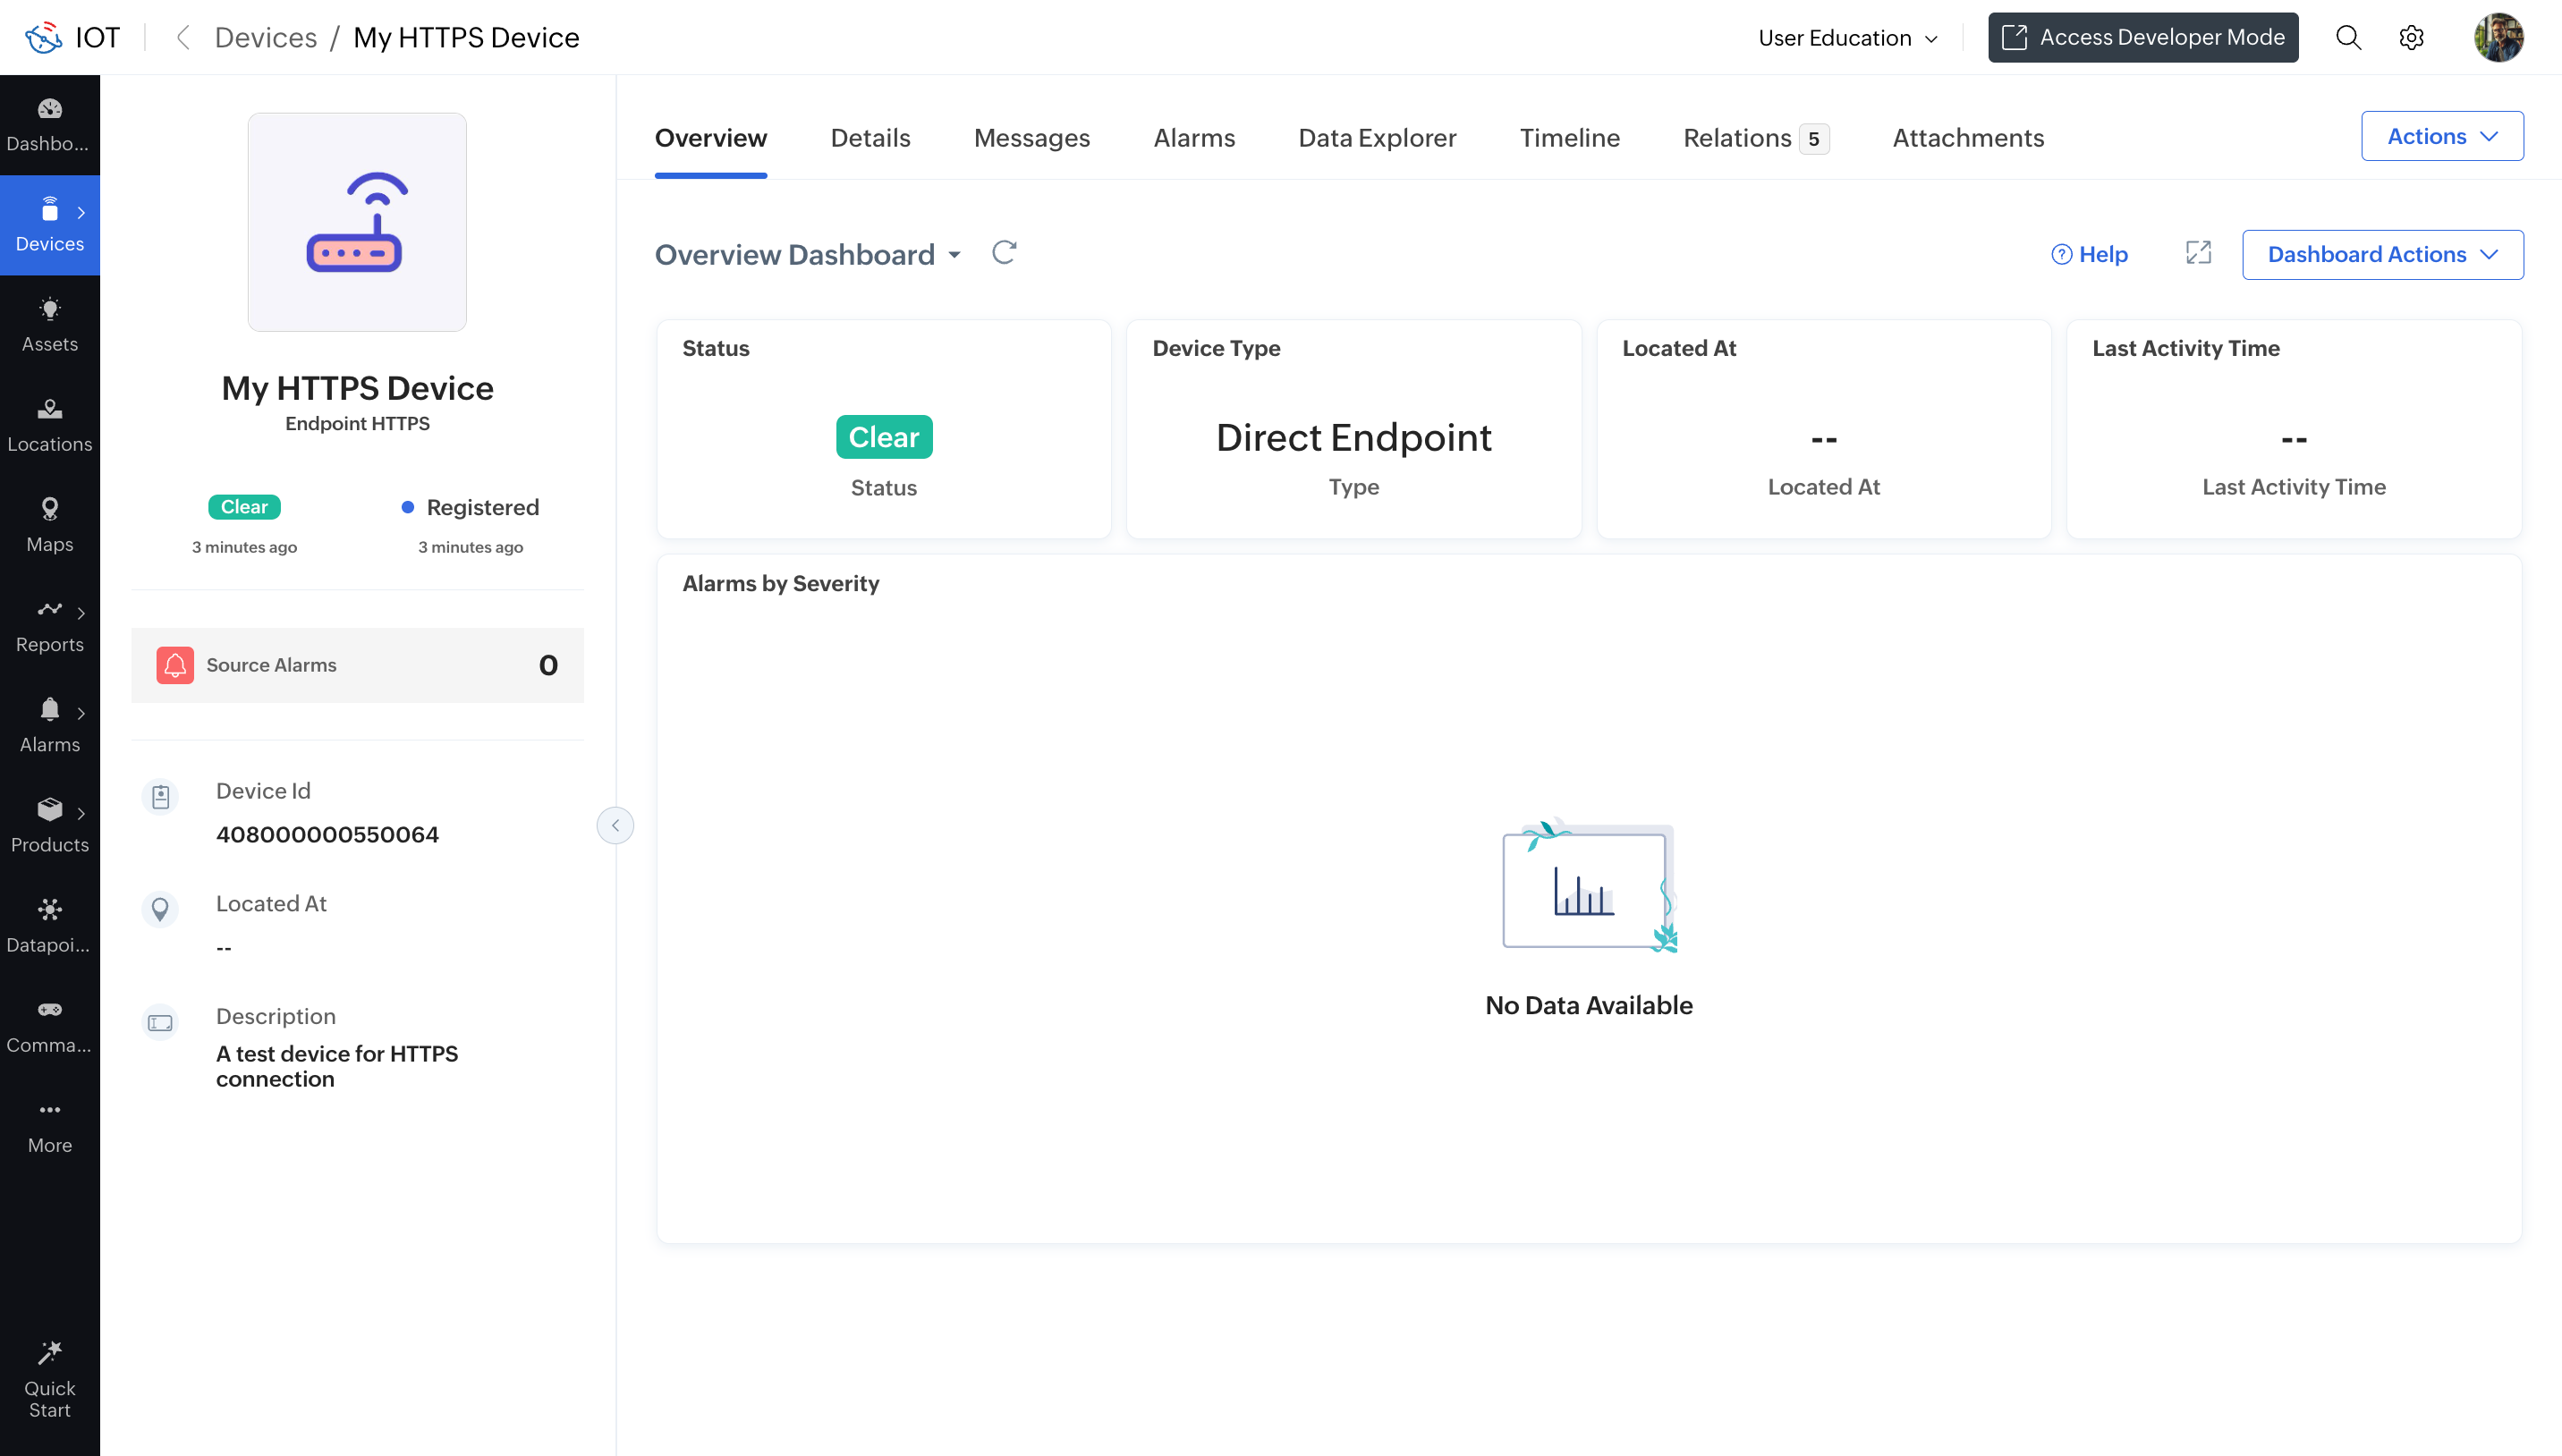Open Locations from the sidebar
The height and width of the screenshot is (1456, 2562).
click(x=49, y=424)
